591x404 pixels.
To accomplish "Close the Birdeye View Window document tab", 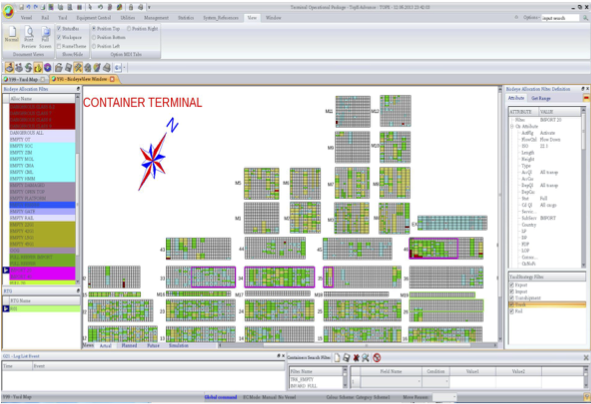I will click(x=112, y=79).
